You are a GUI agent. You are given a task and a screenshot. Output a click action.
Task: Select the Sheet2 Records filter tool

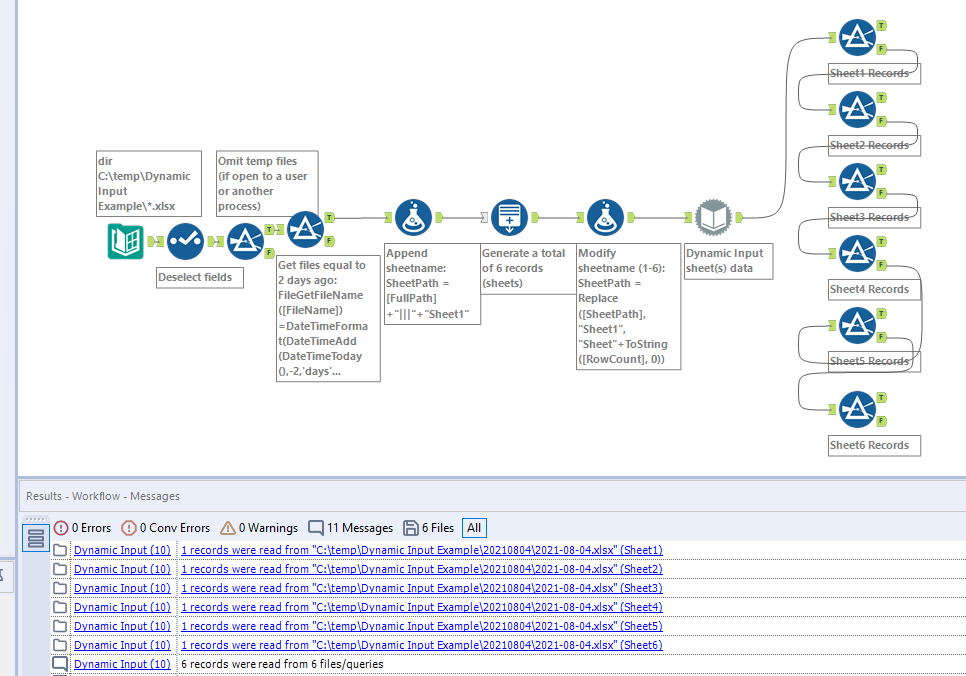coord(857,110)
